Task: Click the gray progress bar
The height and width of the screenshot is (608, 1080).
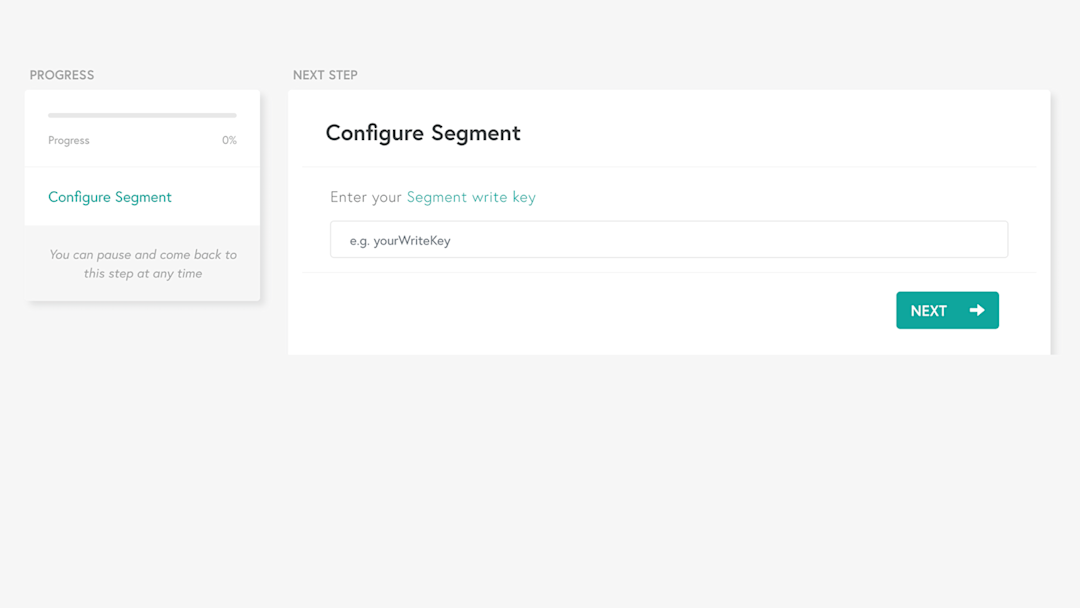Action: [142, 115]
